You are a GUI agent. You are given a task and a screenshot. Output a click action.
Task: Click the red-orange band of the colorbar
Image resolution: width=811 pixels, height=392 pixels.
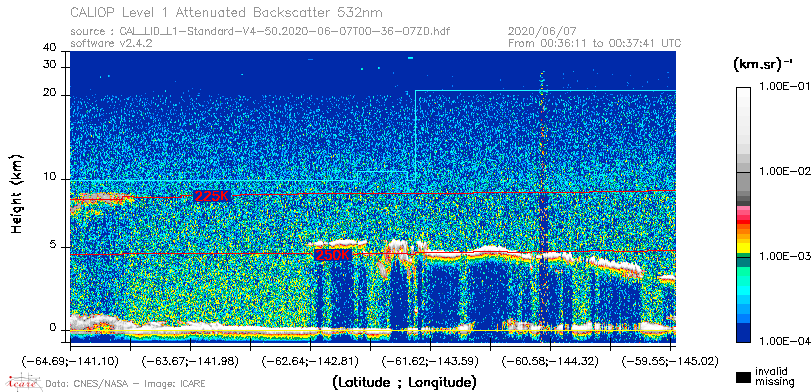point(743,226)
